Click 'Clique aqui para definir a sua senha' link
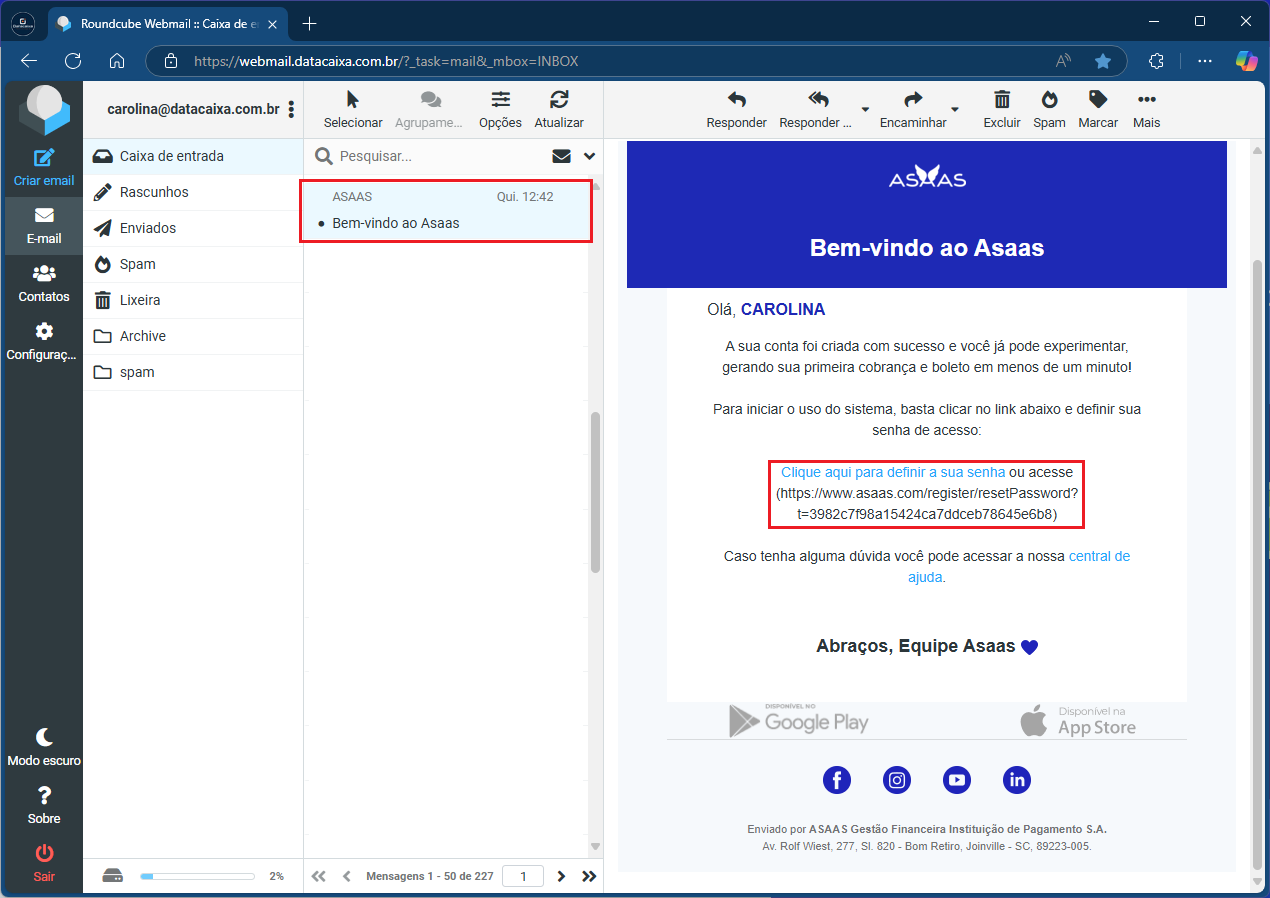The height and width of the screenshot is (898, 1270). point(892,472)
